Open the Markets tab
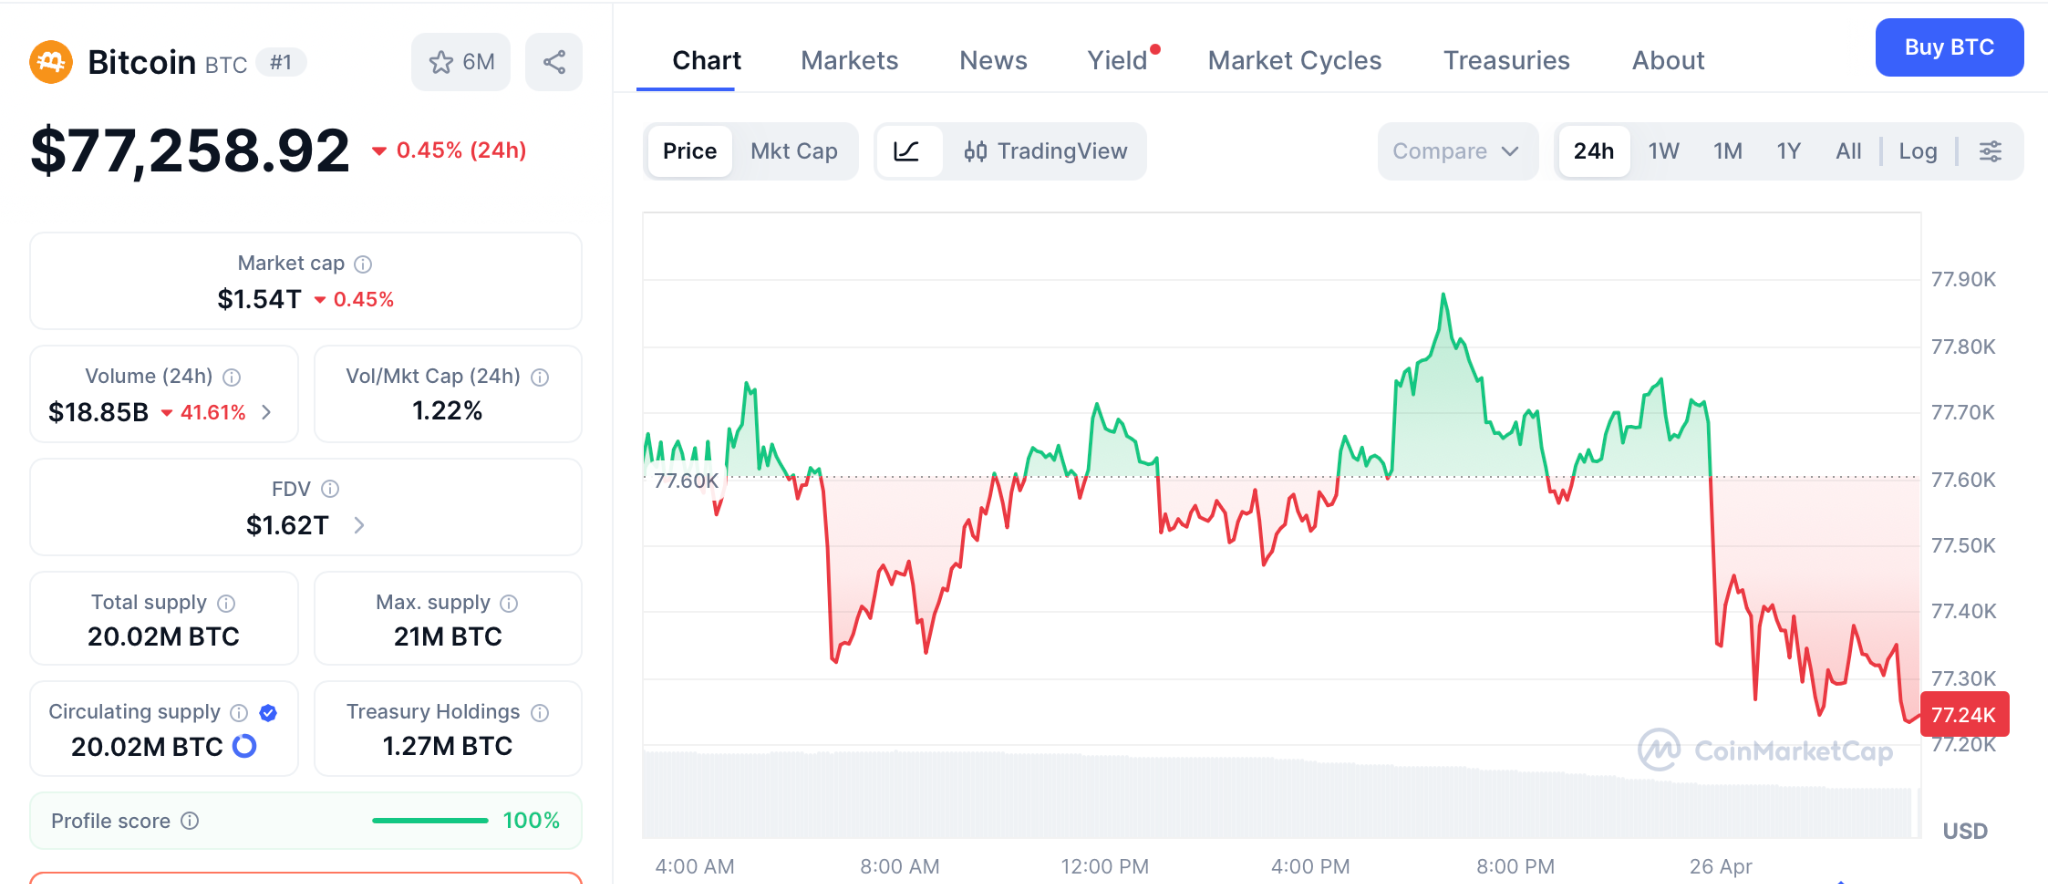2048x884 pixels. coord(849,61)
